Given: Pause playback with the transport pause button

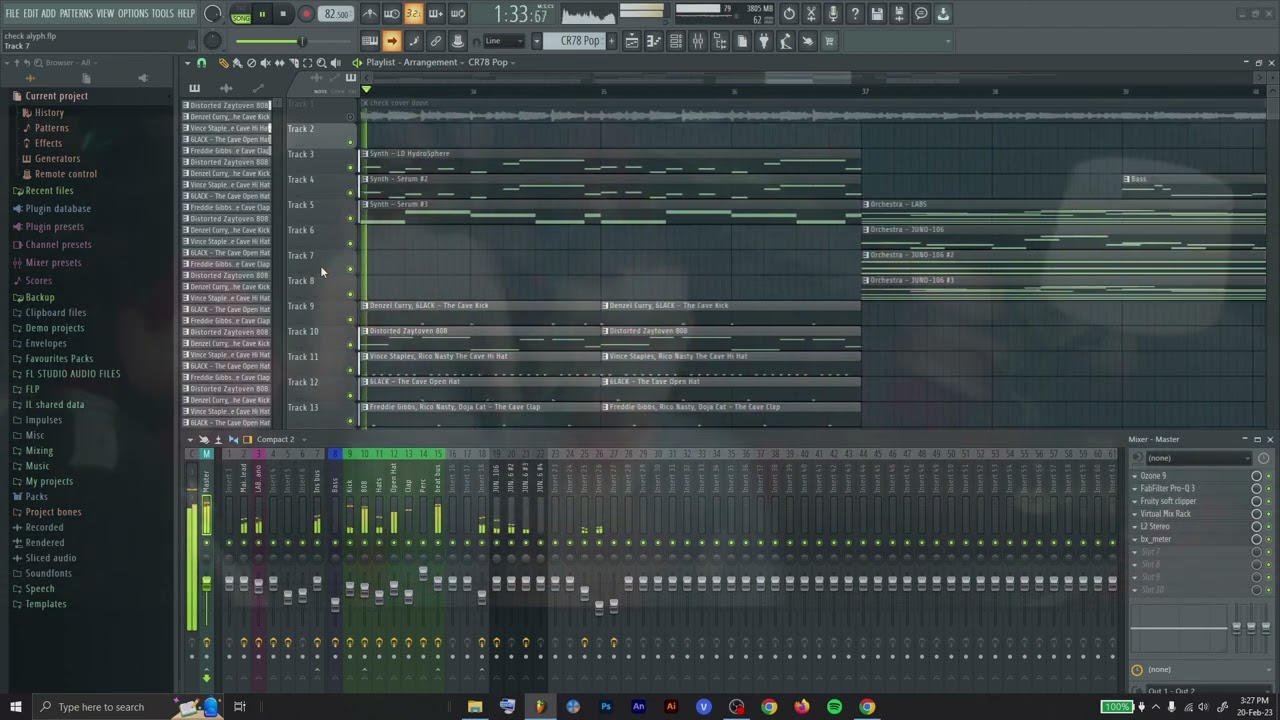Looking at the screenshot, I should click(262, 14).
